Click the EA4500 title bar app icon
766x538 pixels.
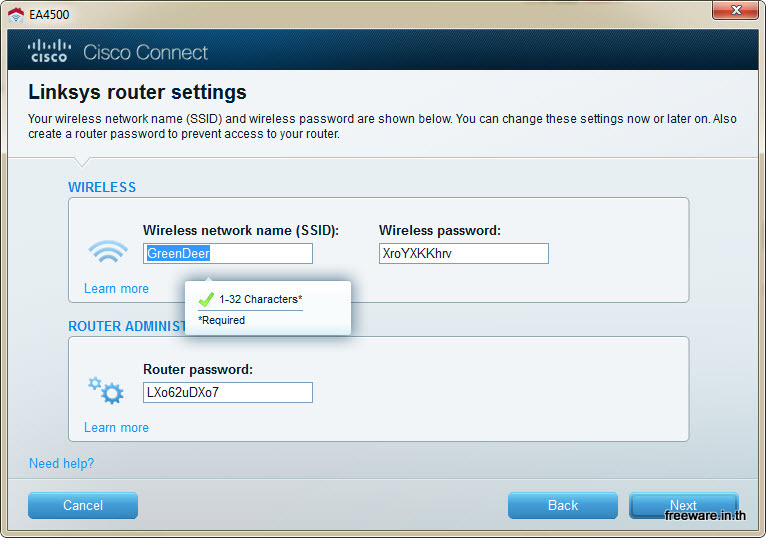(x=16, y=15)
